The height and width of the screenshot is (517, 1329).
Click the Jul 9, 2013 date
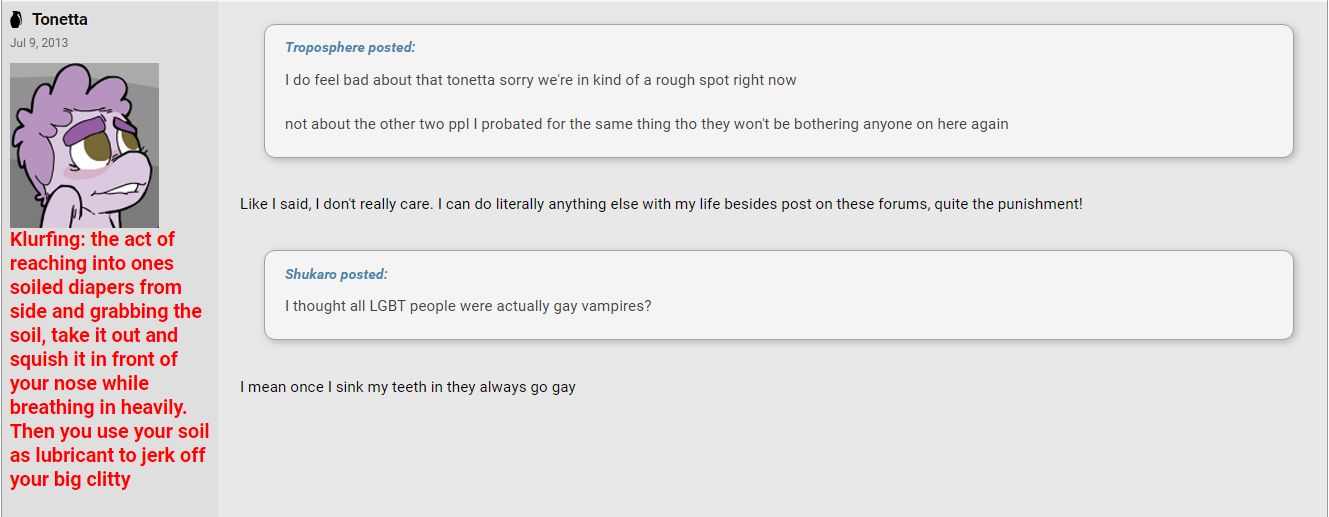click(39, 43)
